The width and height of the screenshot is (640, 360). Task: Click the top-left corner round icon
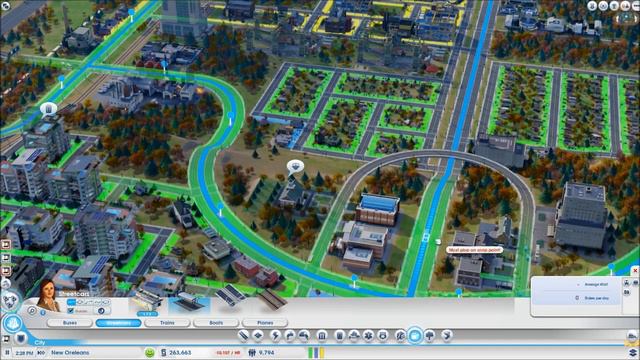point(5,6)
